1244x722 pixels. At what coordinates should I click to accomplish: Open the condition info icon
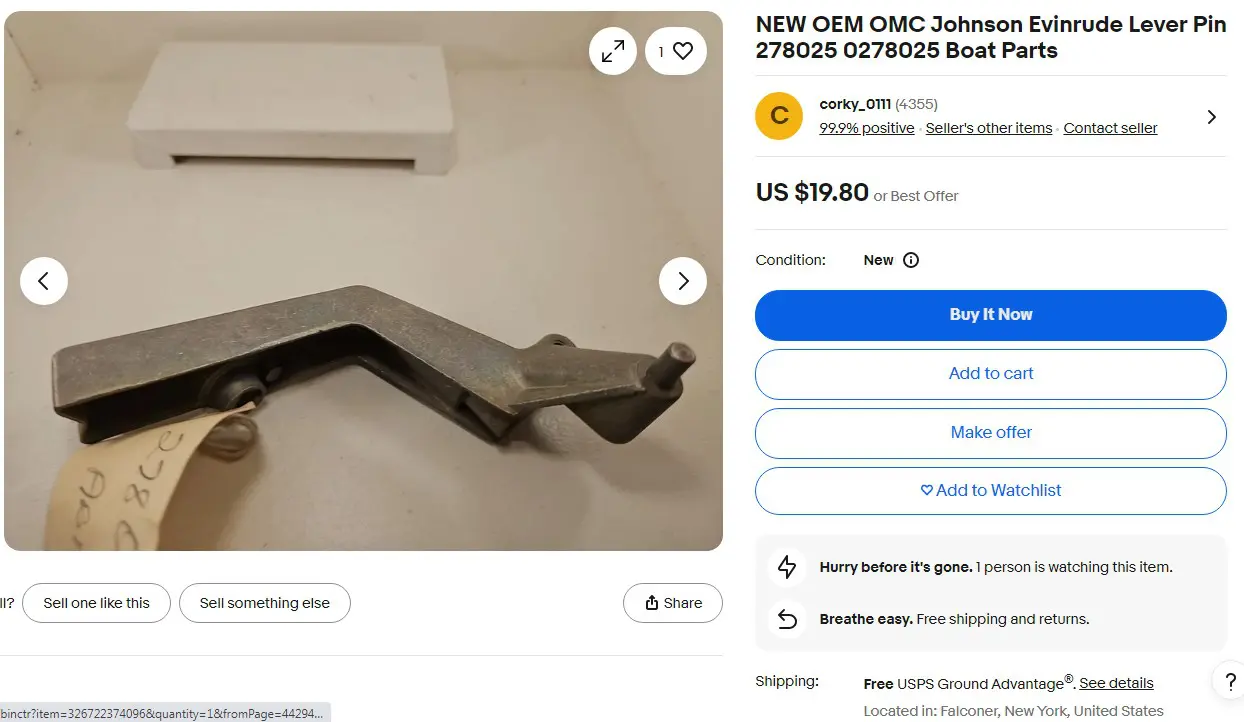coord(911,260)
